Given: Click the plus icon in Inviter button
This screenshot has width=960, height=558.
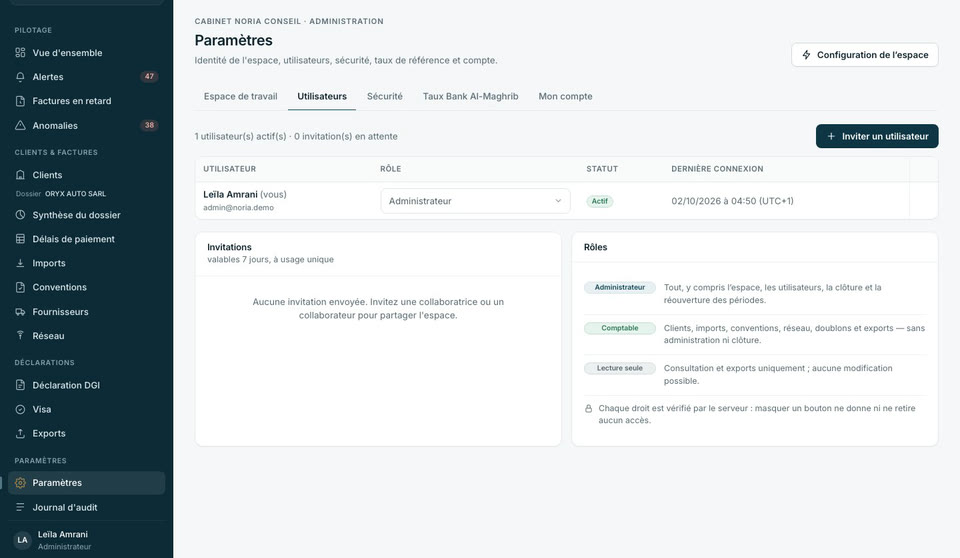Looking at the screenshot, I should [831, 136].
